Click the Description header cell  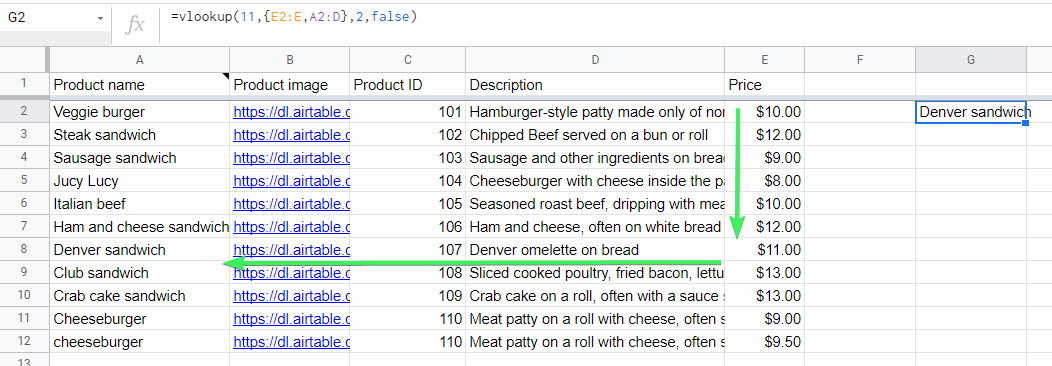[595, 84]
